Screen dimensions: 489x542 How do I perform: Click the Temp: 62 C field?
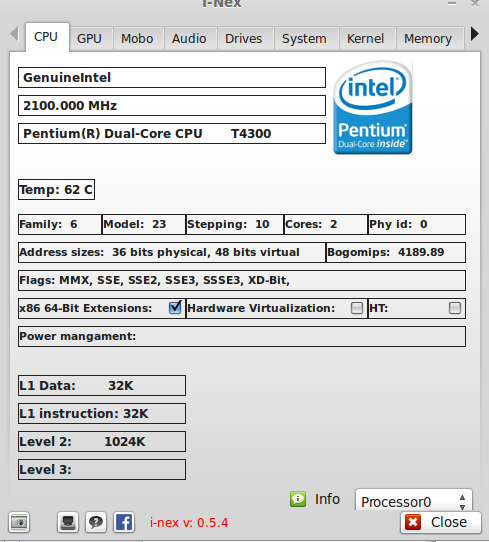[x=56, y=189]
